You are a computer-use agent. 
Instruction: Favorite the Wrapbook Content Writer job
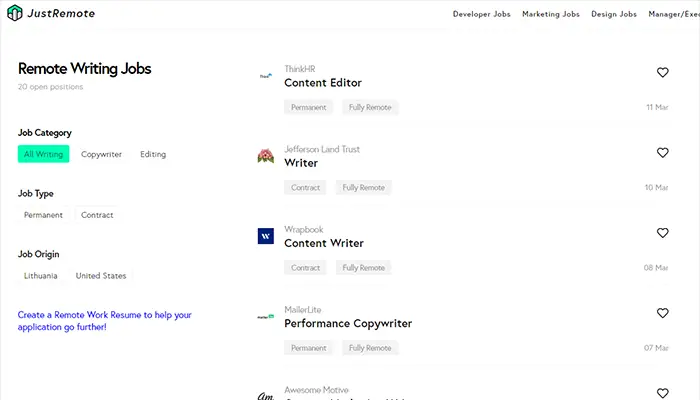tap(662, 233)
